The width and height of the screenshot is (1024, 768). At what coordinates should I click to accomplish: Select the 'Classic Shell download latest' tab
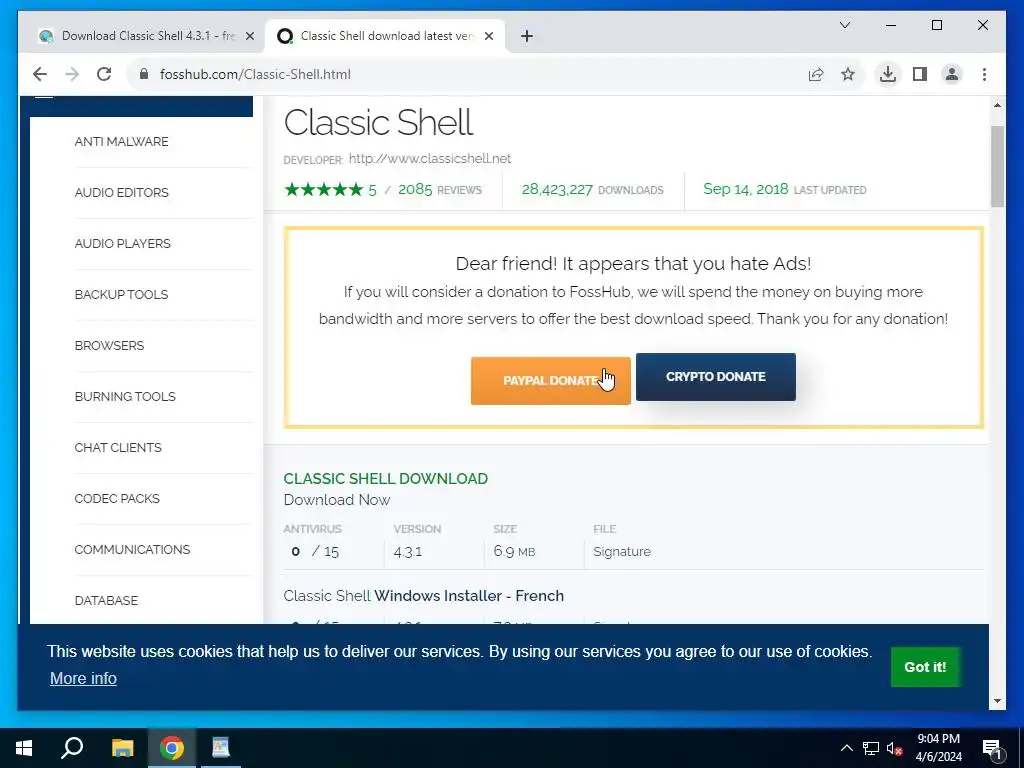[385, 37]
